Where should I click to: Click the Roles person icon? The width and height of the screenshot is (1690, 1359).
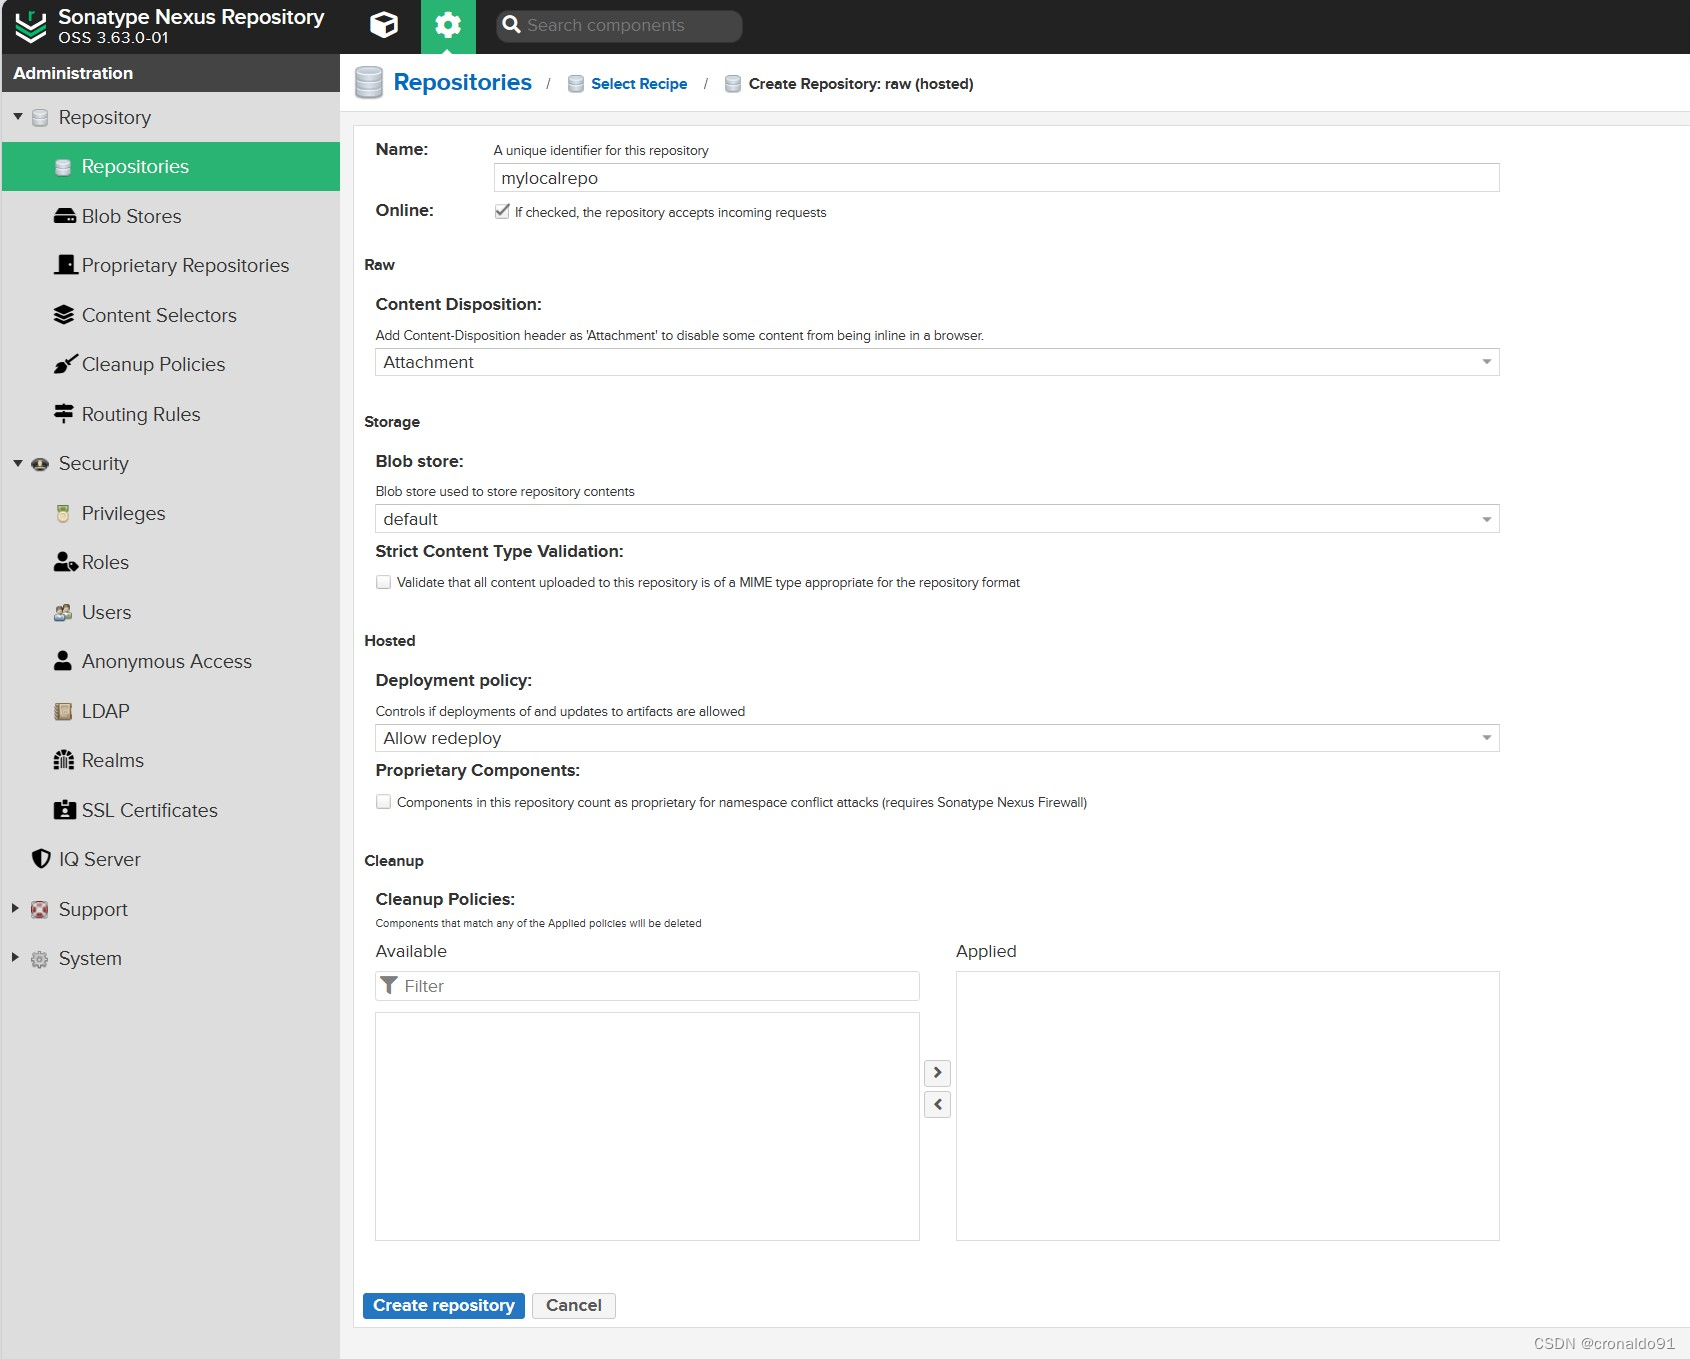(66, 562)
